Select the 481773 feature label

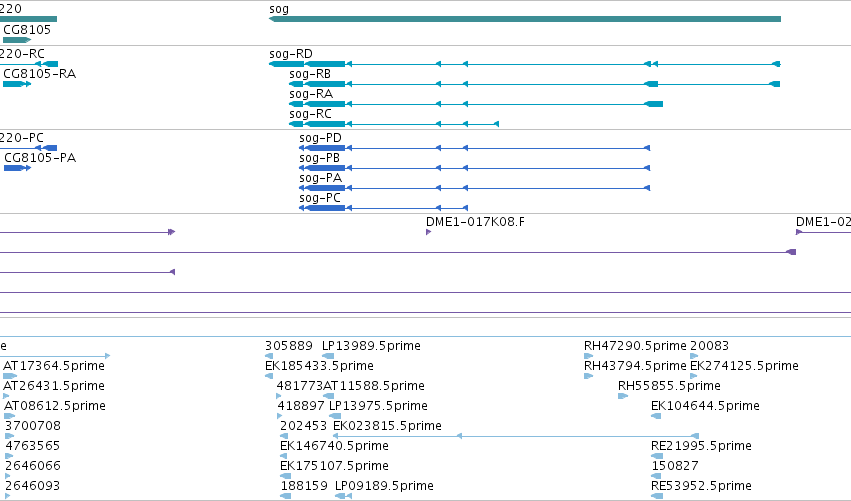[x=300, y=386]
